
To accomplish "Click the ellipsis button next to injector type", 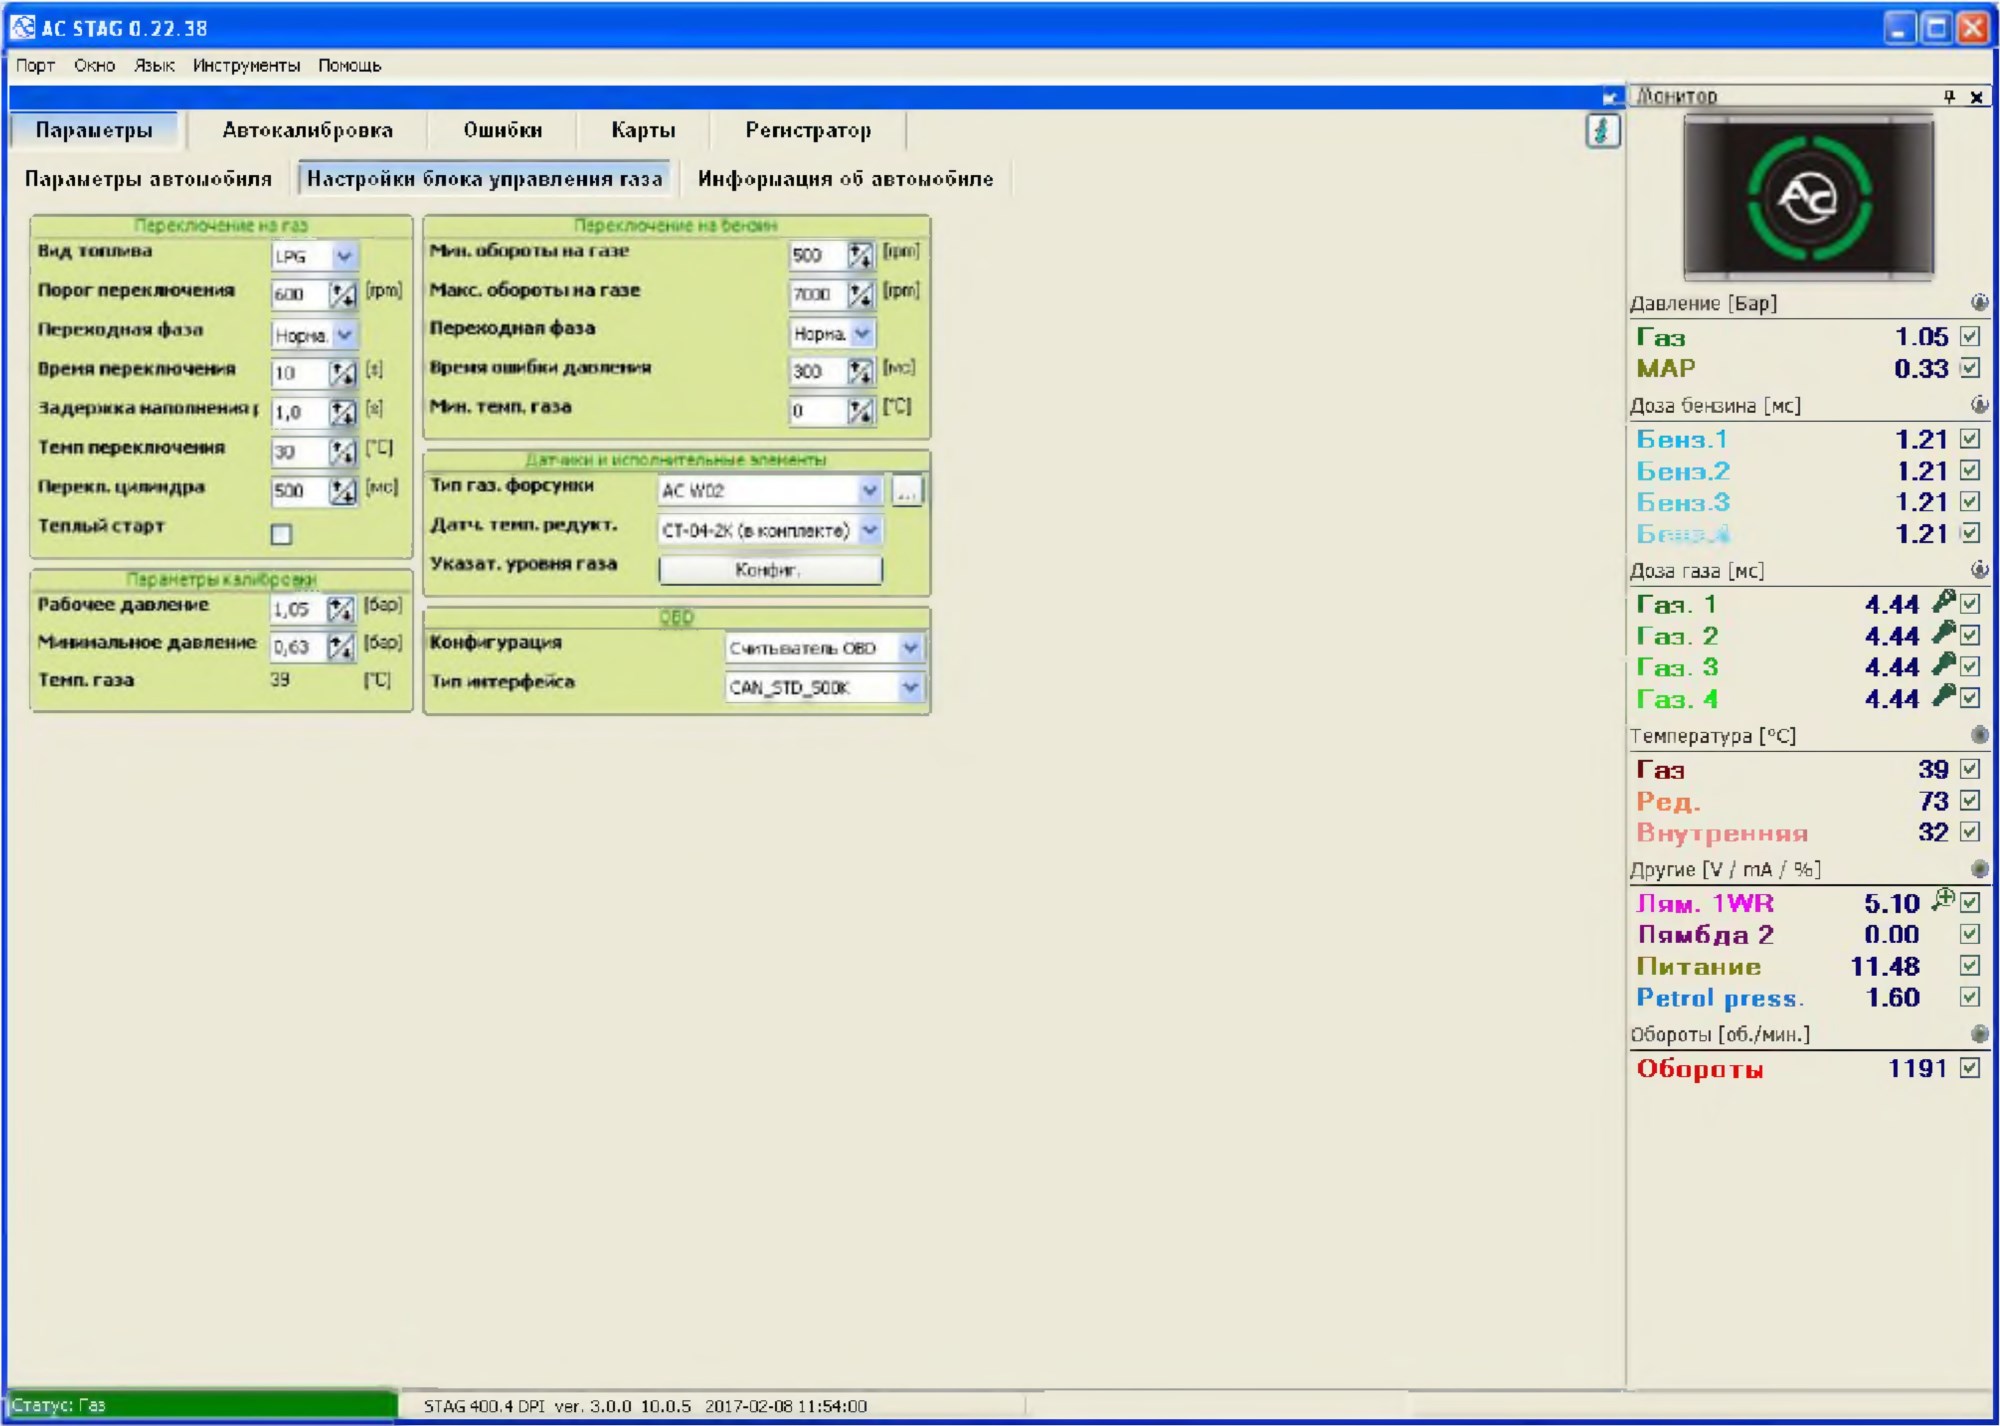I will click(906, 490).
